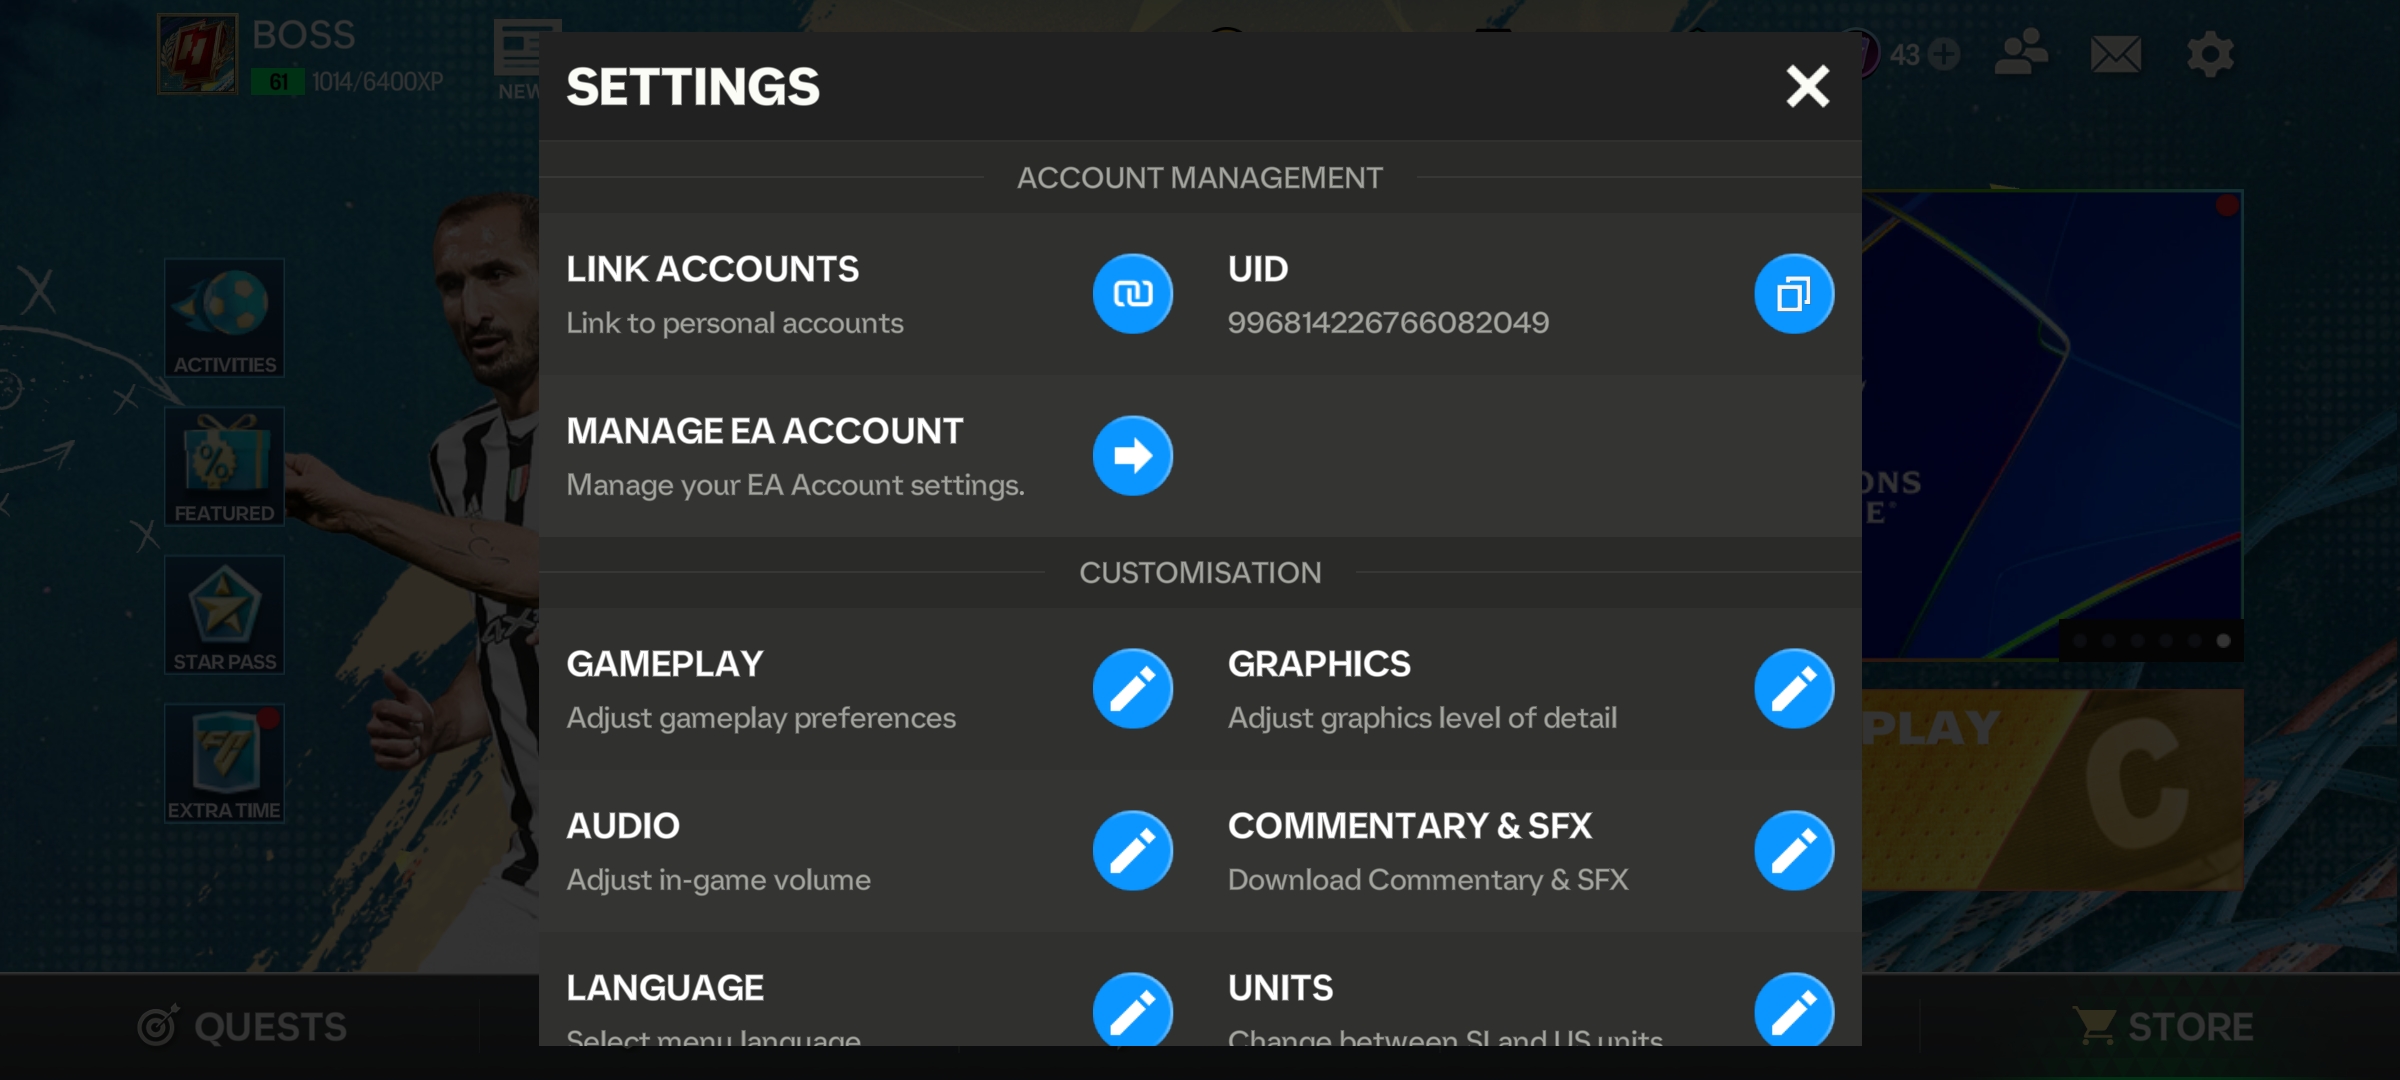Go to the Store tab
The width and height of the screenshot is (2400, 1080).
pos(2164,1027)
